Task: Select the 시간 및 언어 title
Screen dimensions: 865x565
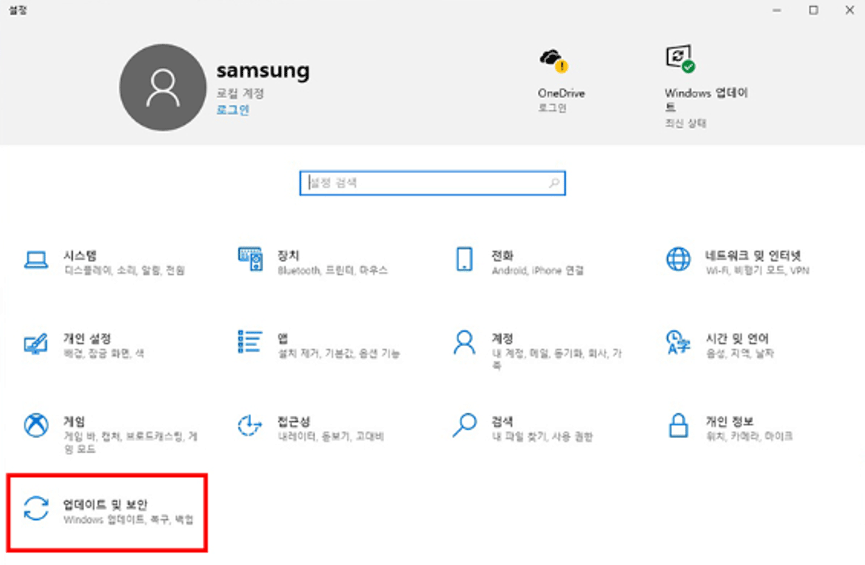Action: click(x=737, y=338)
